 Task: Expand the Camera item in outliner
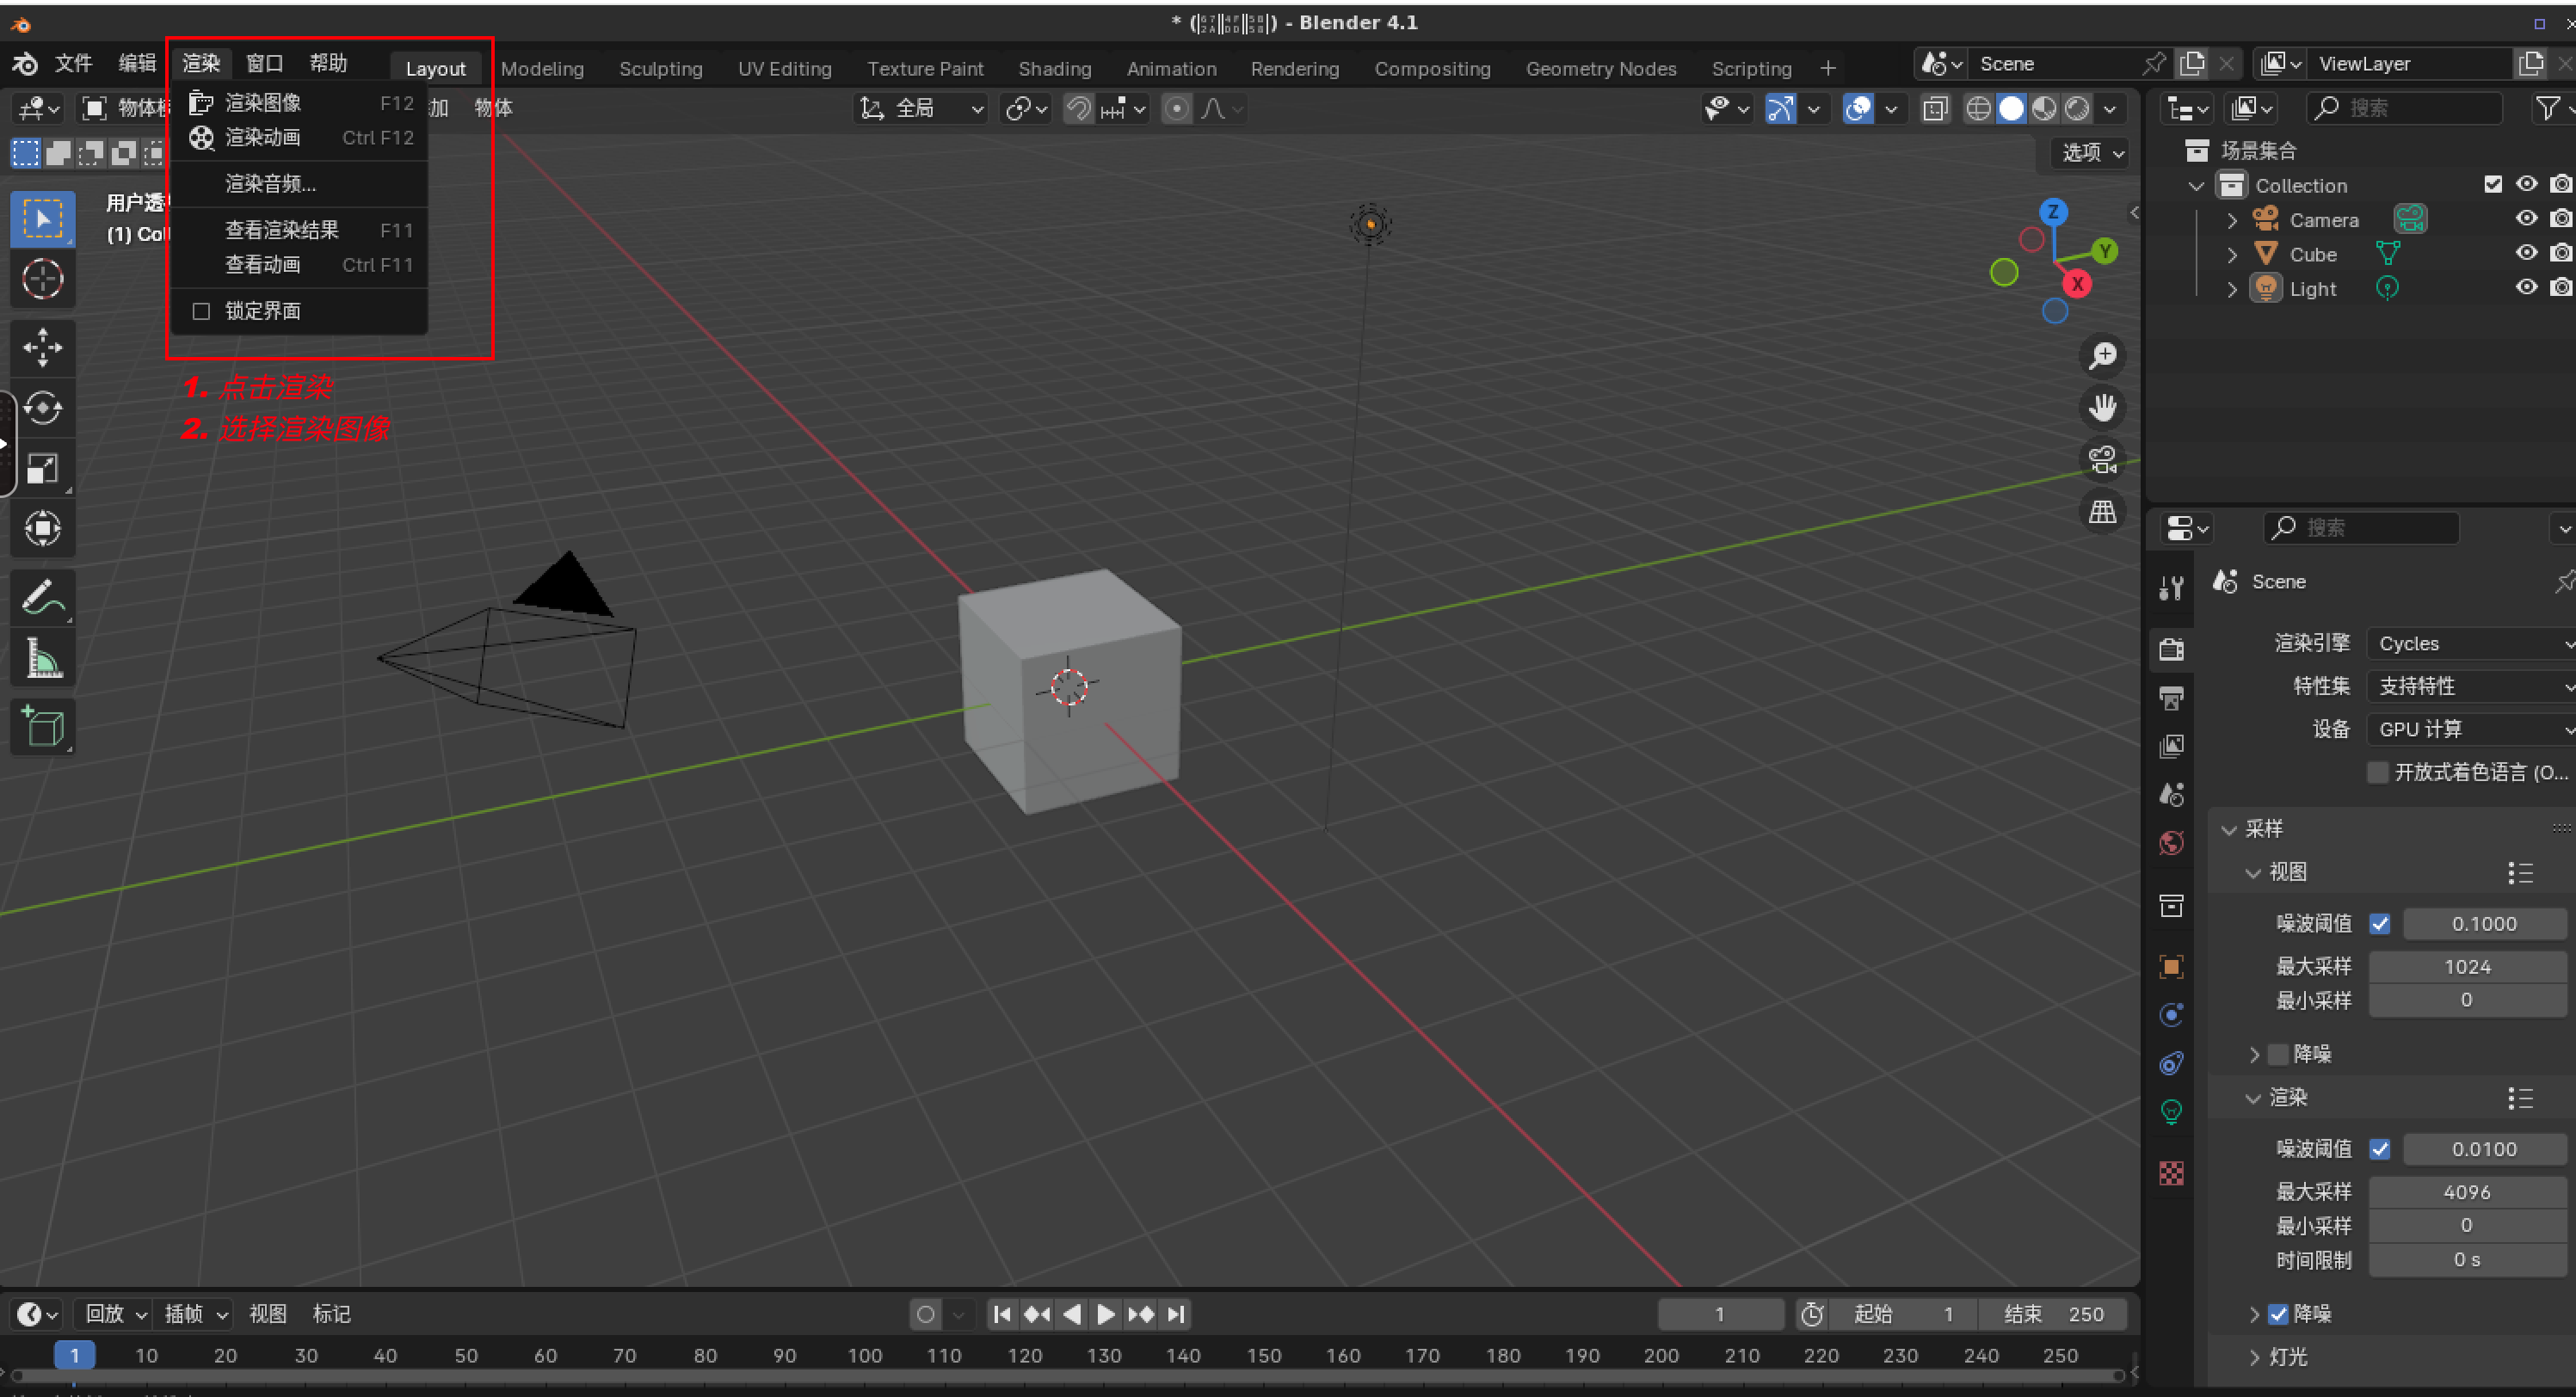point(2232,220)
